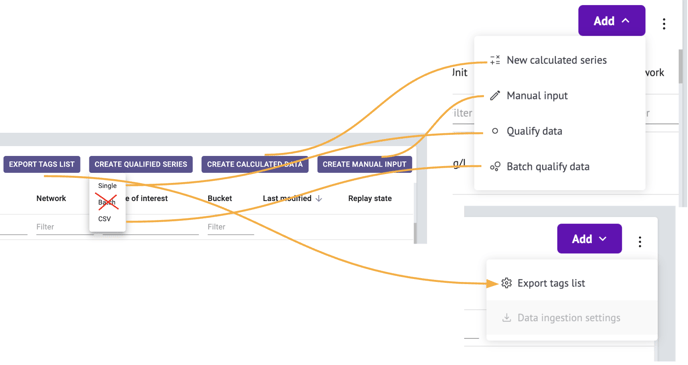Collapse the upper Add dropdown button

coord(612,21)
